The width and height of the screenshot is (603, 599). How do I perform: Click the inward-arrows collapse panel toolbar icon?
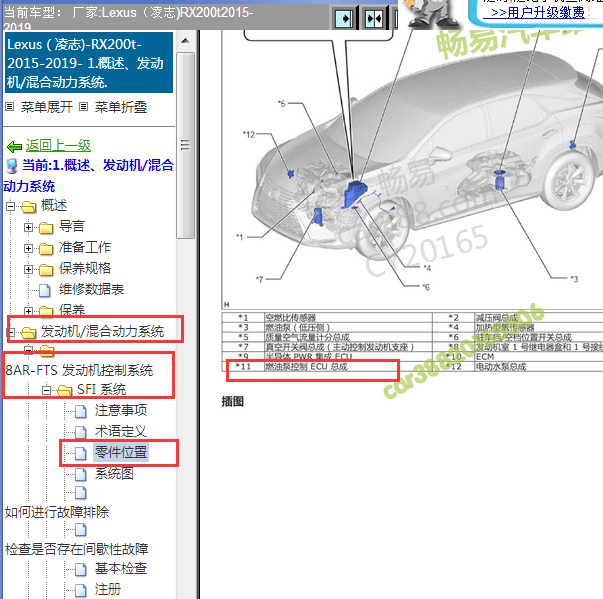(374, 18)
